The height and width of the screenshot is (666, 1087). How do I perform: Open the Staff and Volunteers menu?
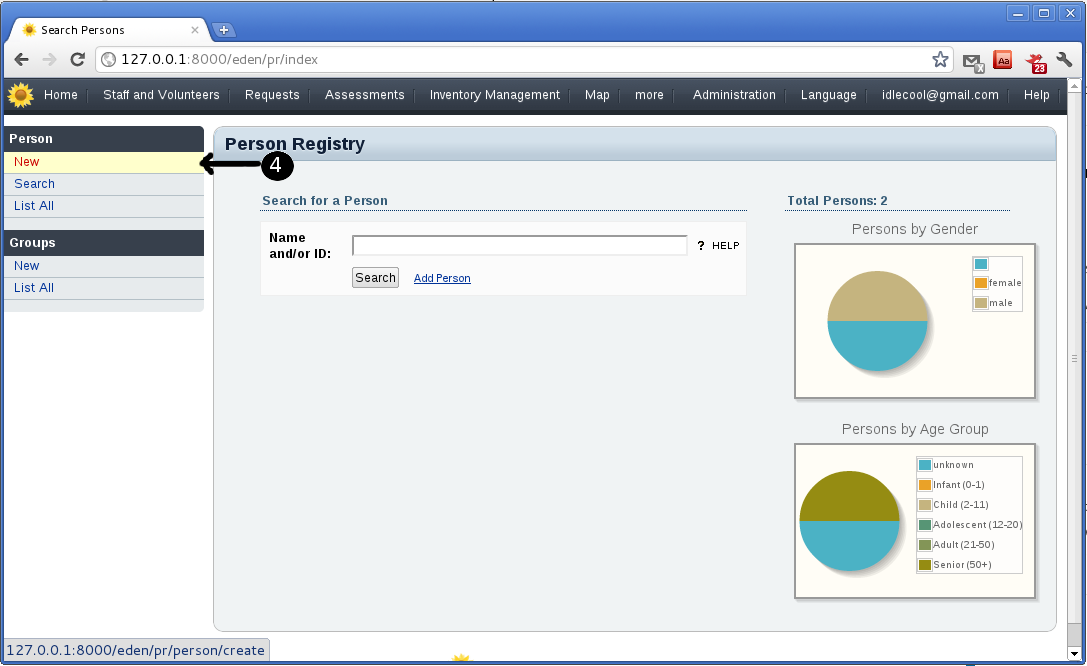click(161, 95)
